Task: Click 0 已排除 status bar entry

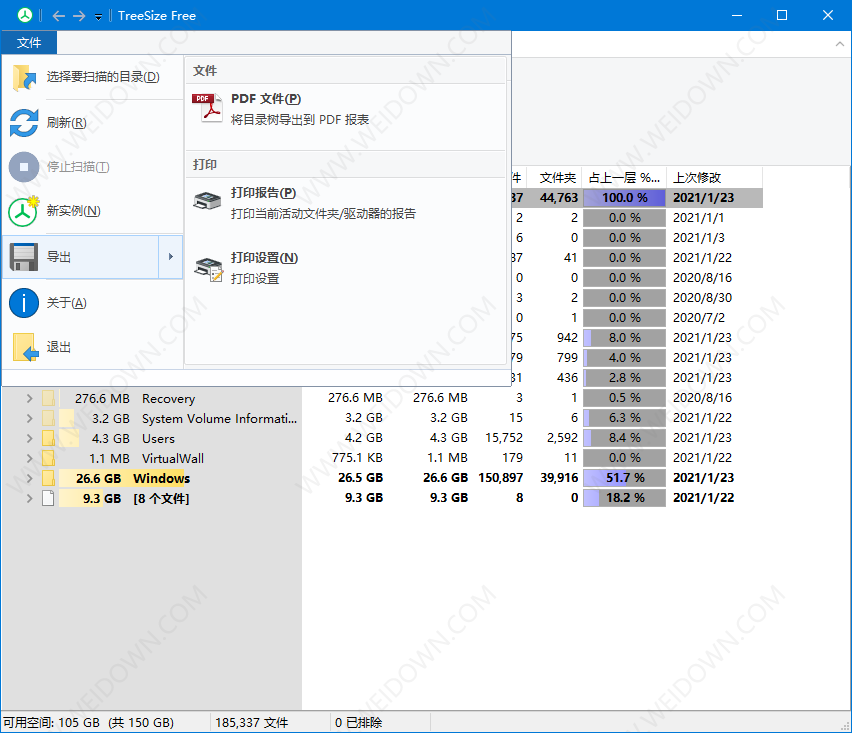Action: tap(359, 723)
